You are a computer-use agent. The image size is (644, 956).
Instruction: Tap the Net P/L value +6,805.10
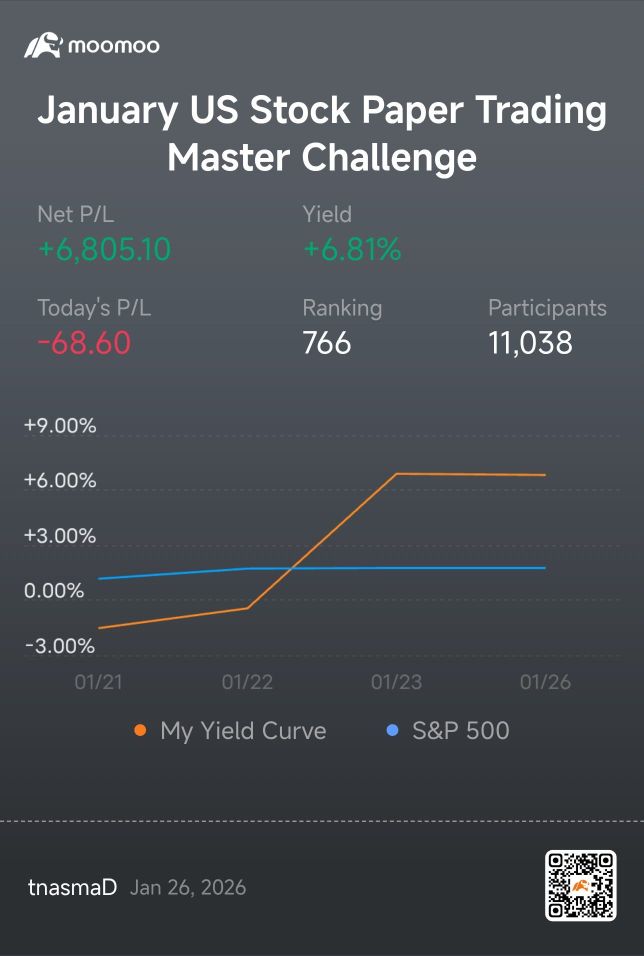[104, 249]
